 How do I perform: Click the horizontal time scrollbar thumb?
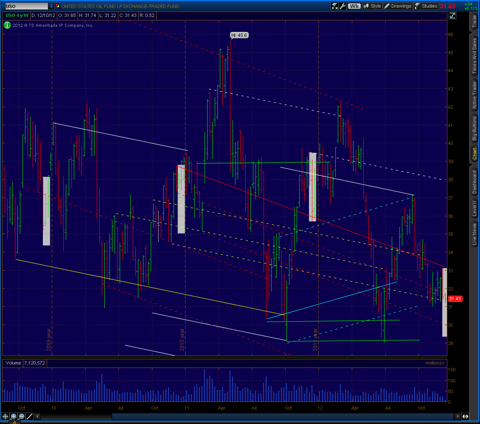pos(283,416)
